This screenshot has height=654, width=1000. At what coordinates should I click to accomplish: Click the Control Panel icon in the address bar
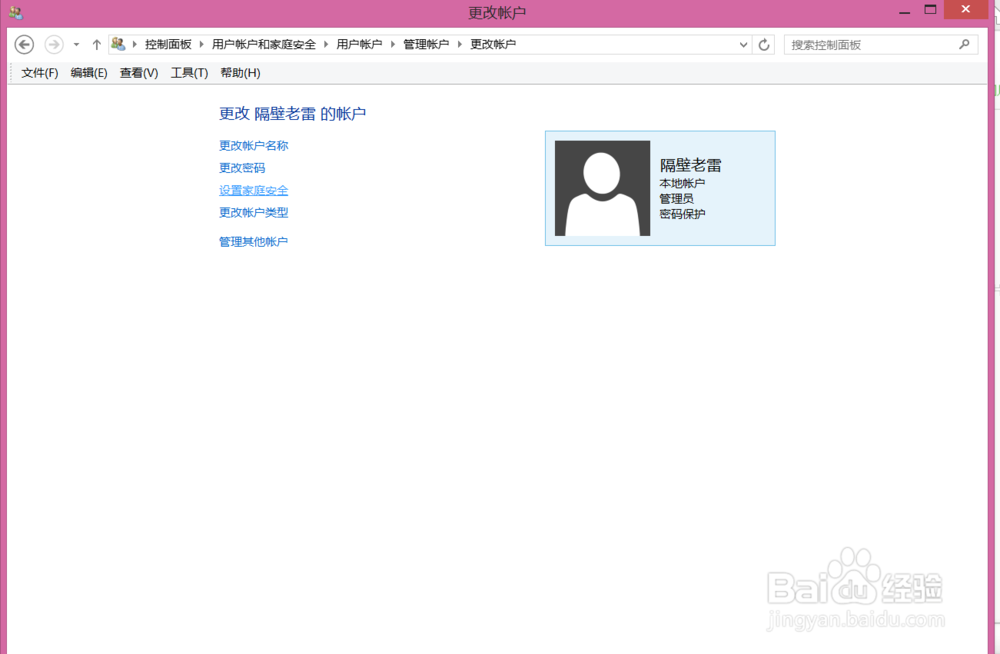tap(119, 44)
